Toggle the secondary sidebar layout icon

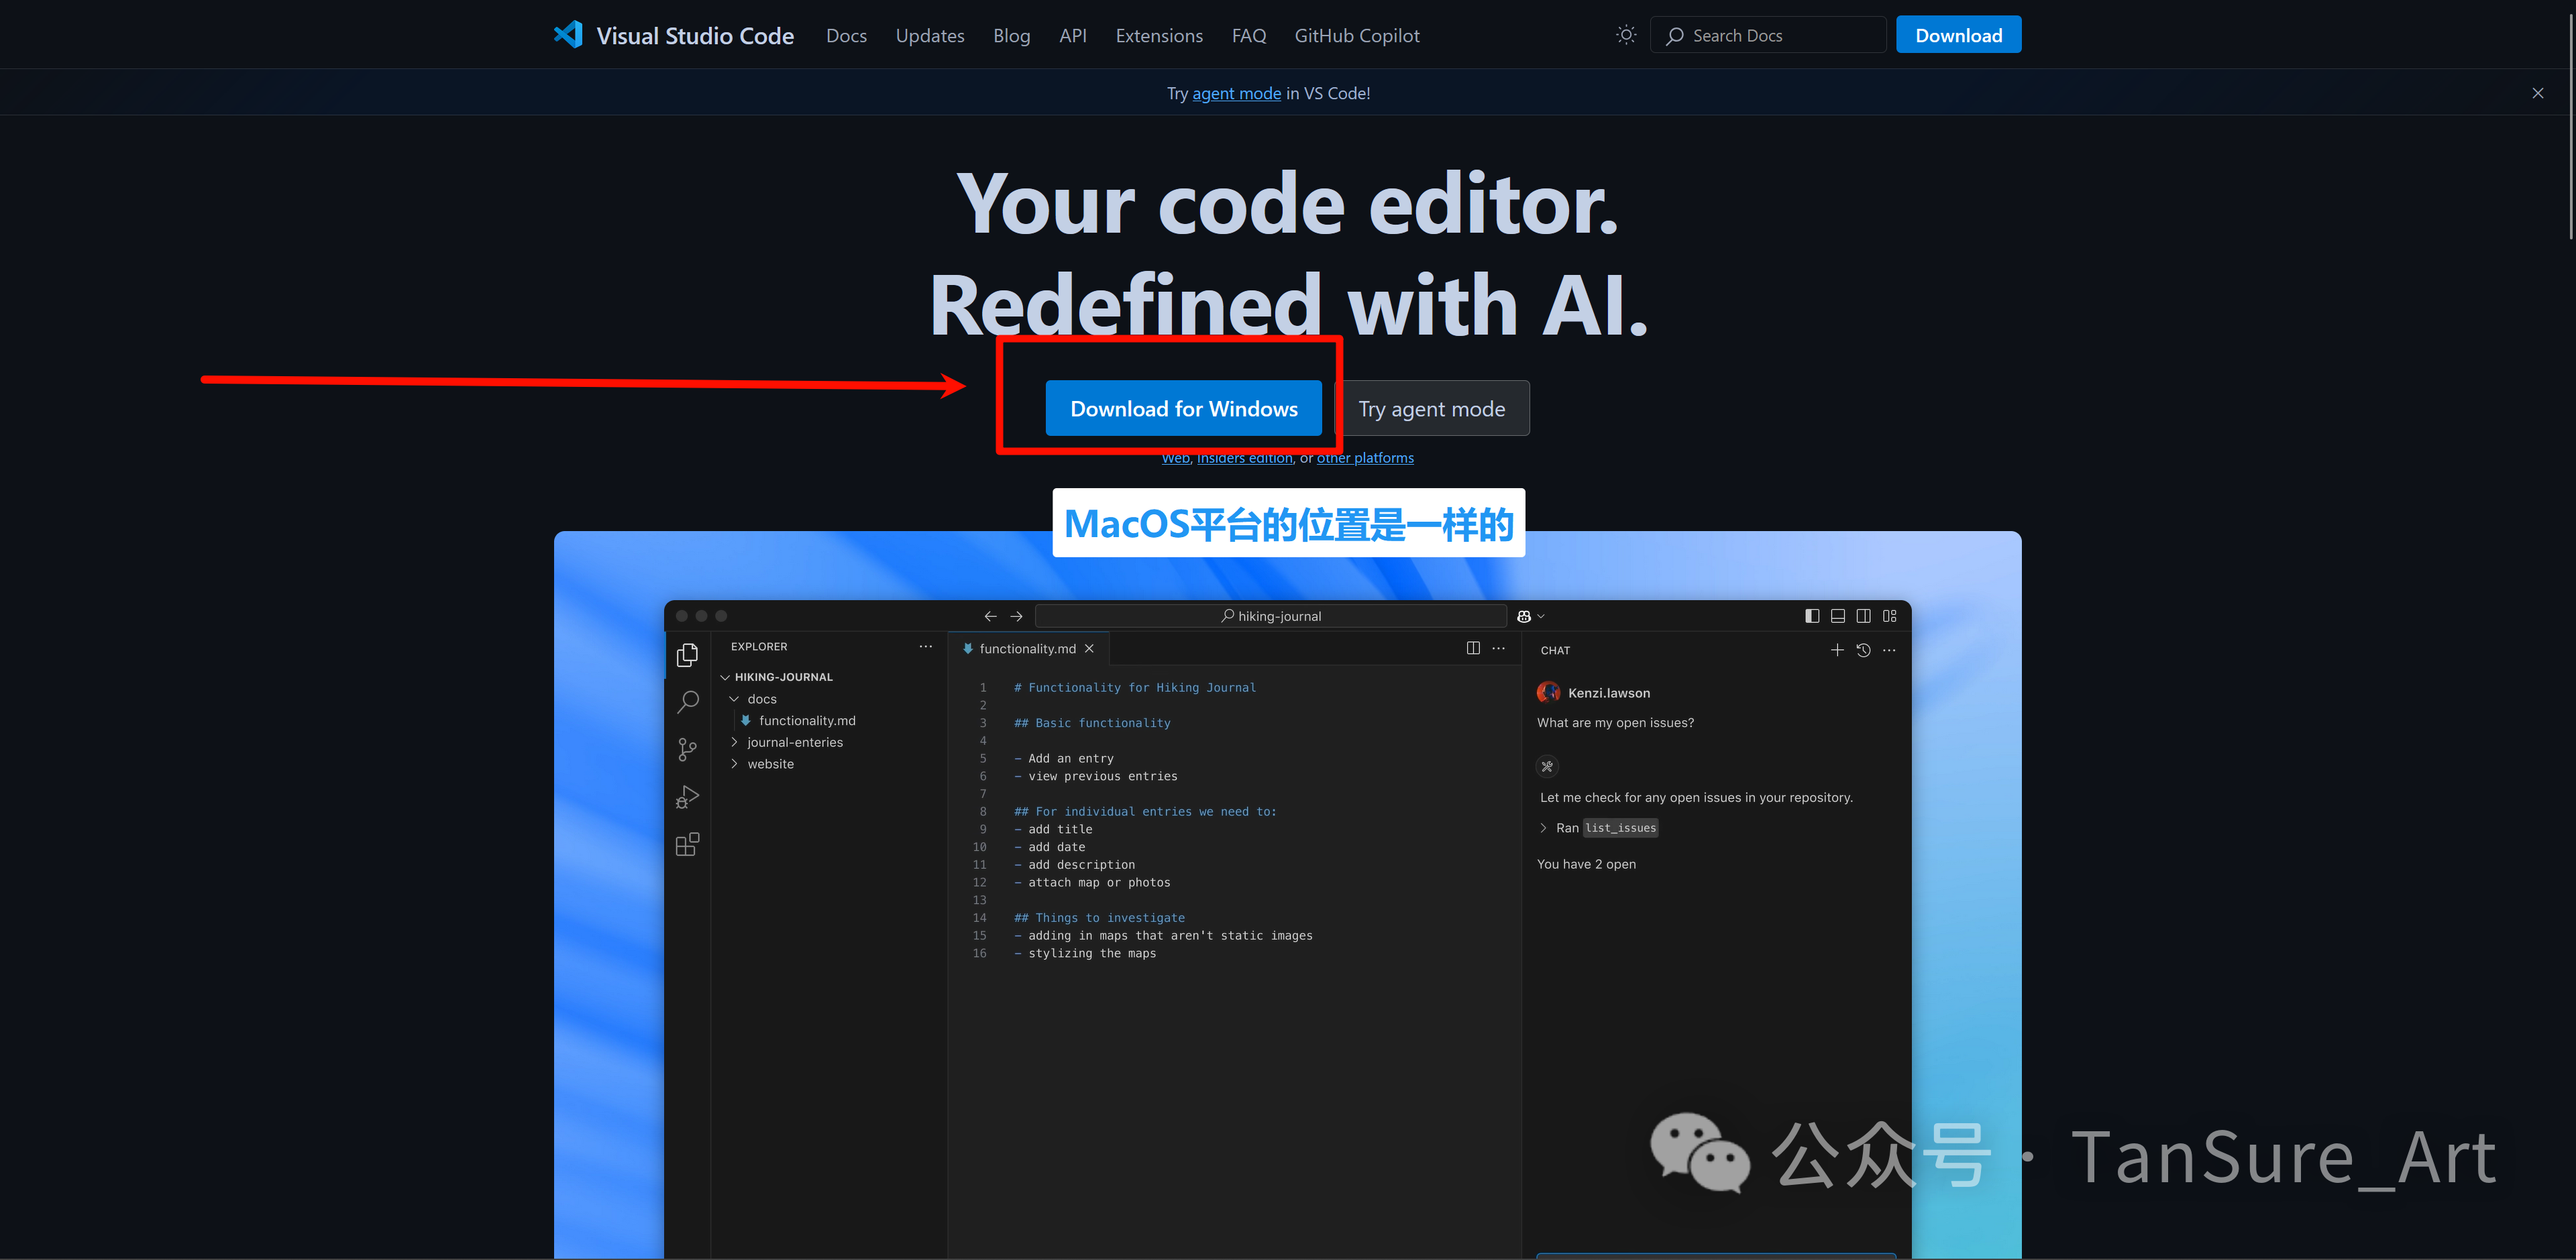(1863, 616)
